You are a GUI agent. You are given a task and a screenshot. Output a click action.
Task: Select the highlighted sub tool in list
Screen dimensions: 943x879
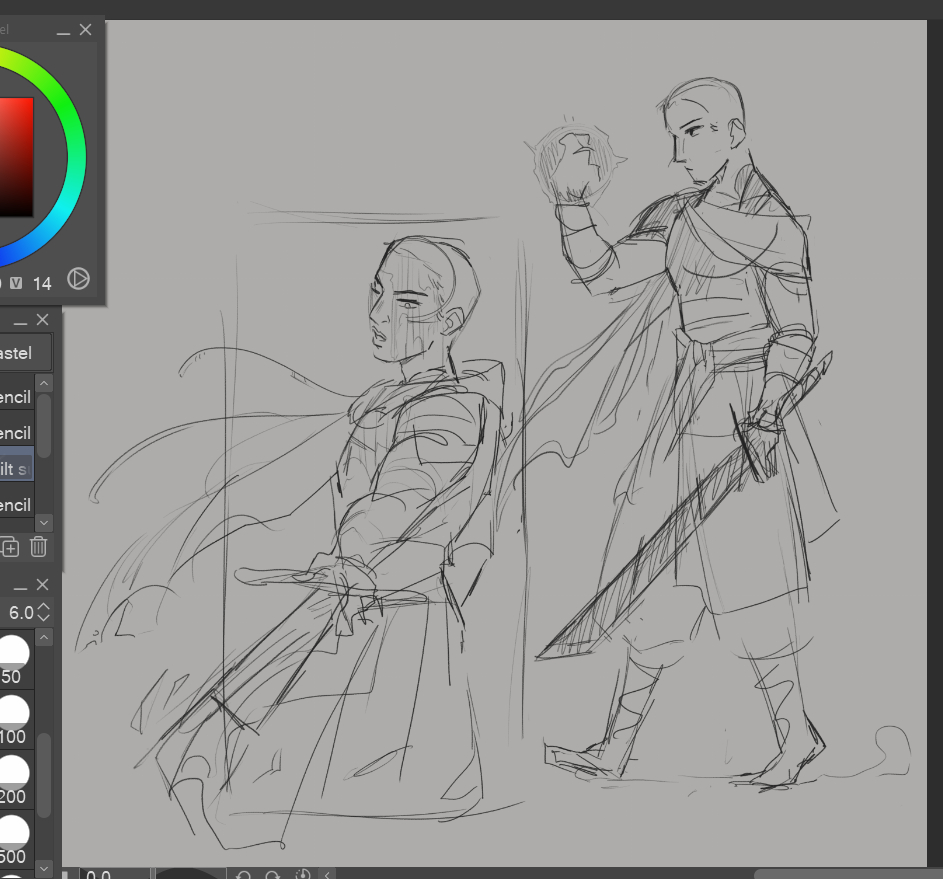pos(17,469)
